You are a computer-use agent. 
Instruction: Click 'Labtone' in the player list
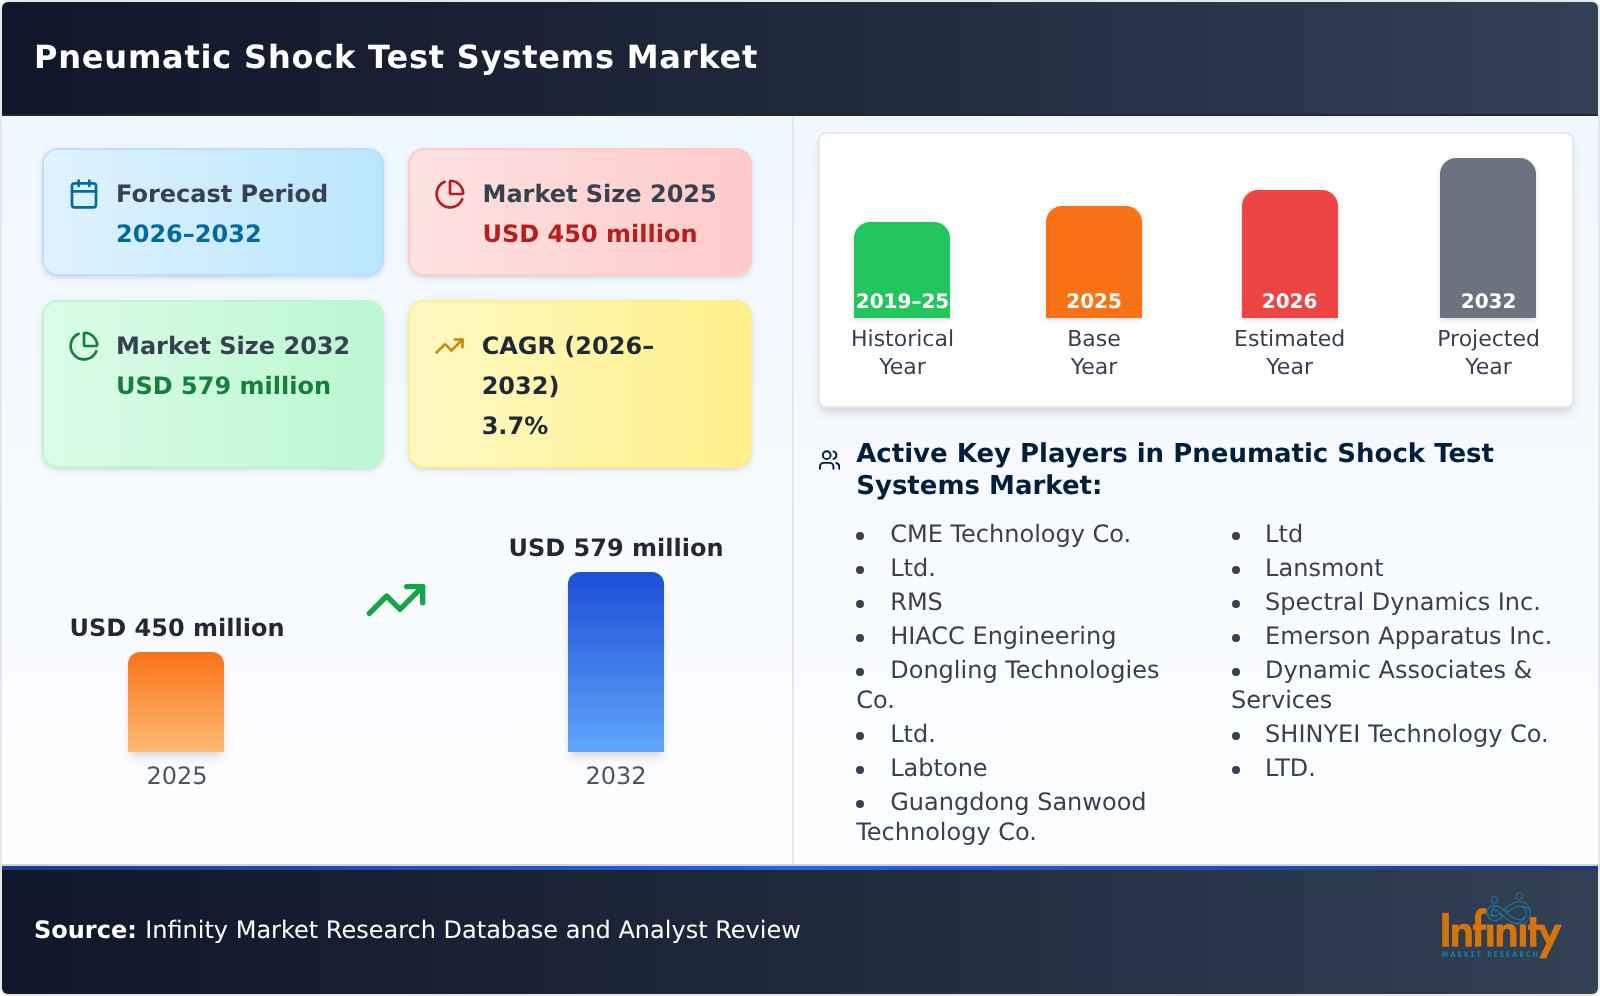click(939, 768)
